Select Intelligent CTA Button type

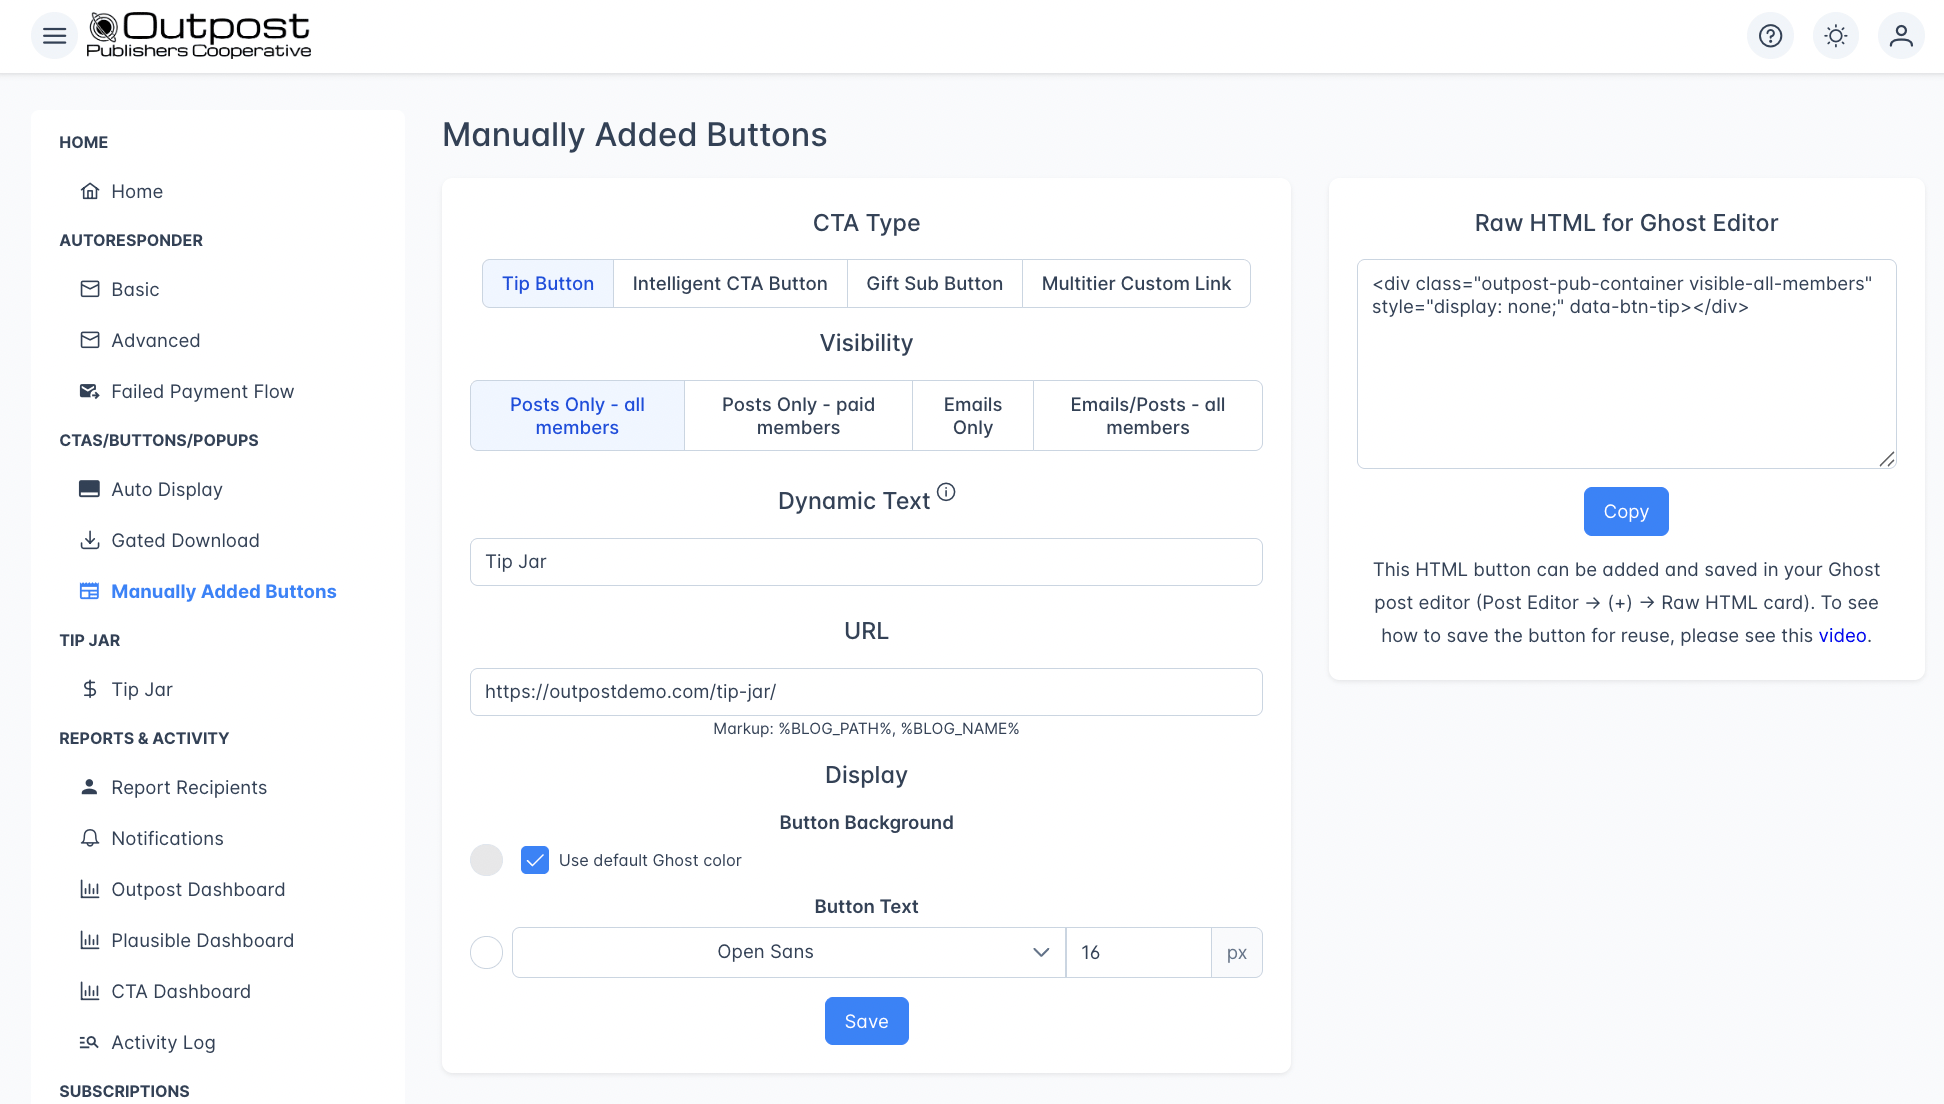pyautogui.click(x=730, y=283)
